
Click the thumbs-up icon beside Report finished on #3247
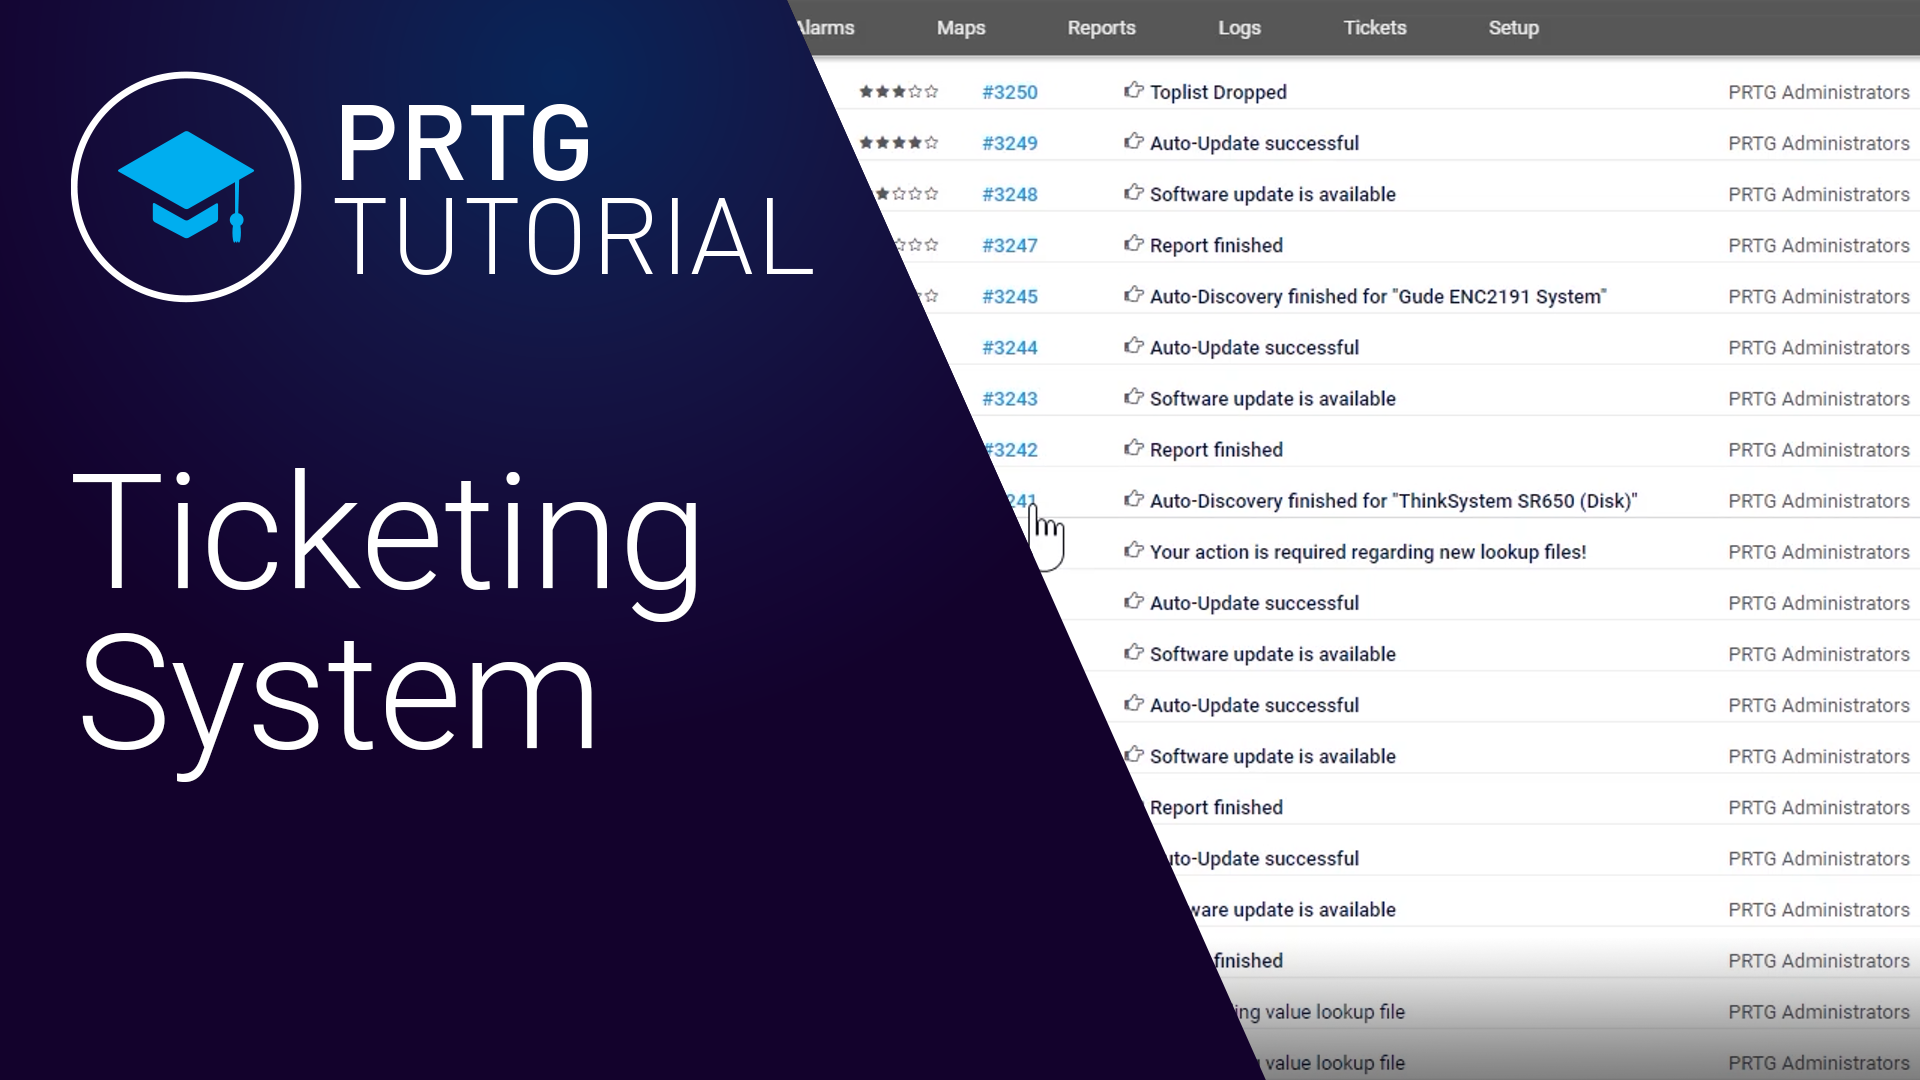(1134, 245)
